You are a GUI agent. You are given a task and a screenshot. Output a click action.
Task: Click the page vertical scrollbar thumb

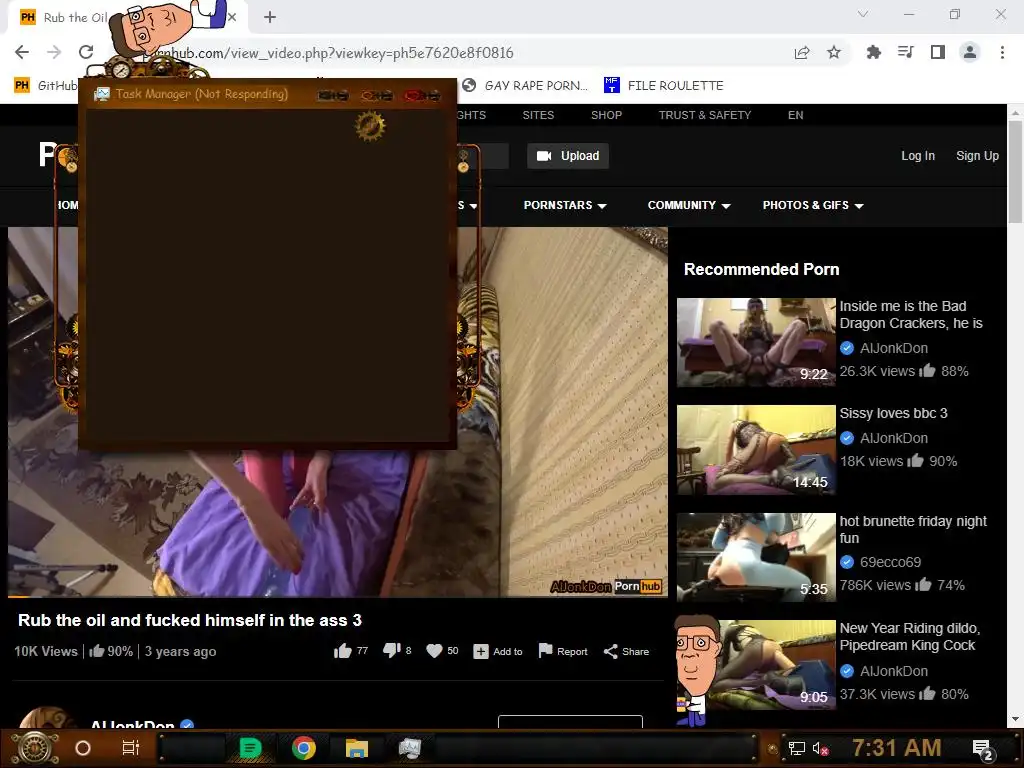click(x=1015, y=171)
